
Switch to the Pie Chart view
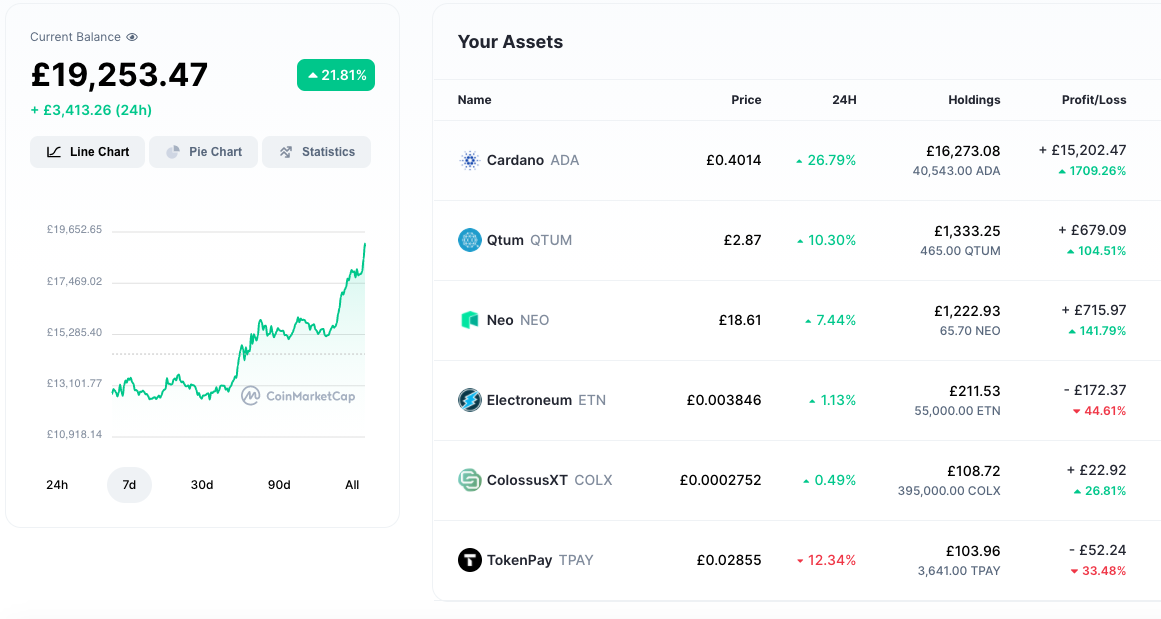[204, 152]
